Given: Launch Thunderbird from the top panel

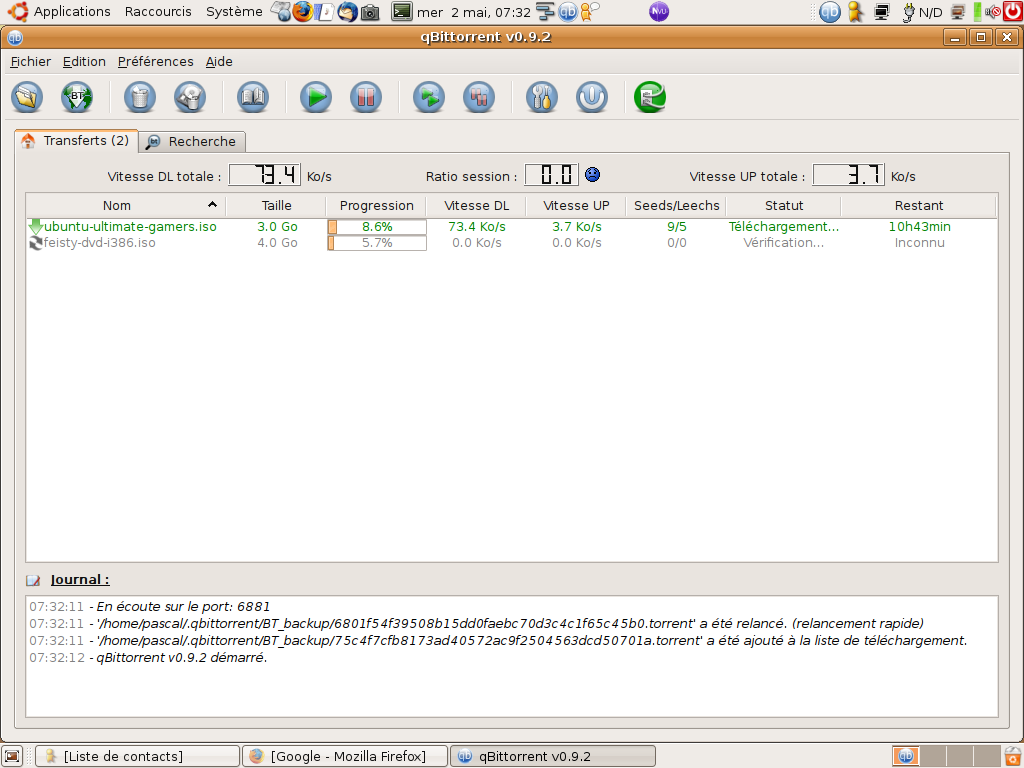Looking at the screenshot, I should click(347, 12).
